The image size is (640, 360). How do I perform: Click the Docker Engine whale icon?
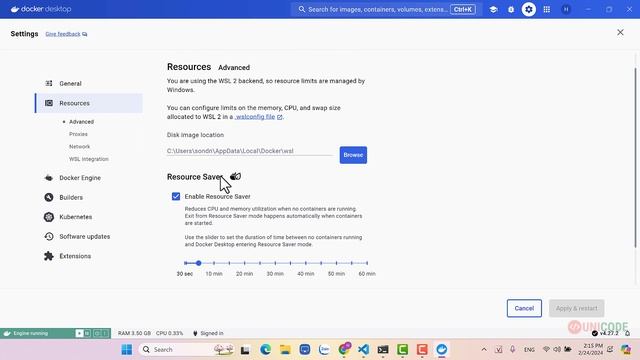(49, 178)
